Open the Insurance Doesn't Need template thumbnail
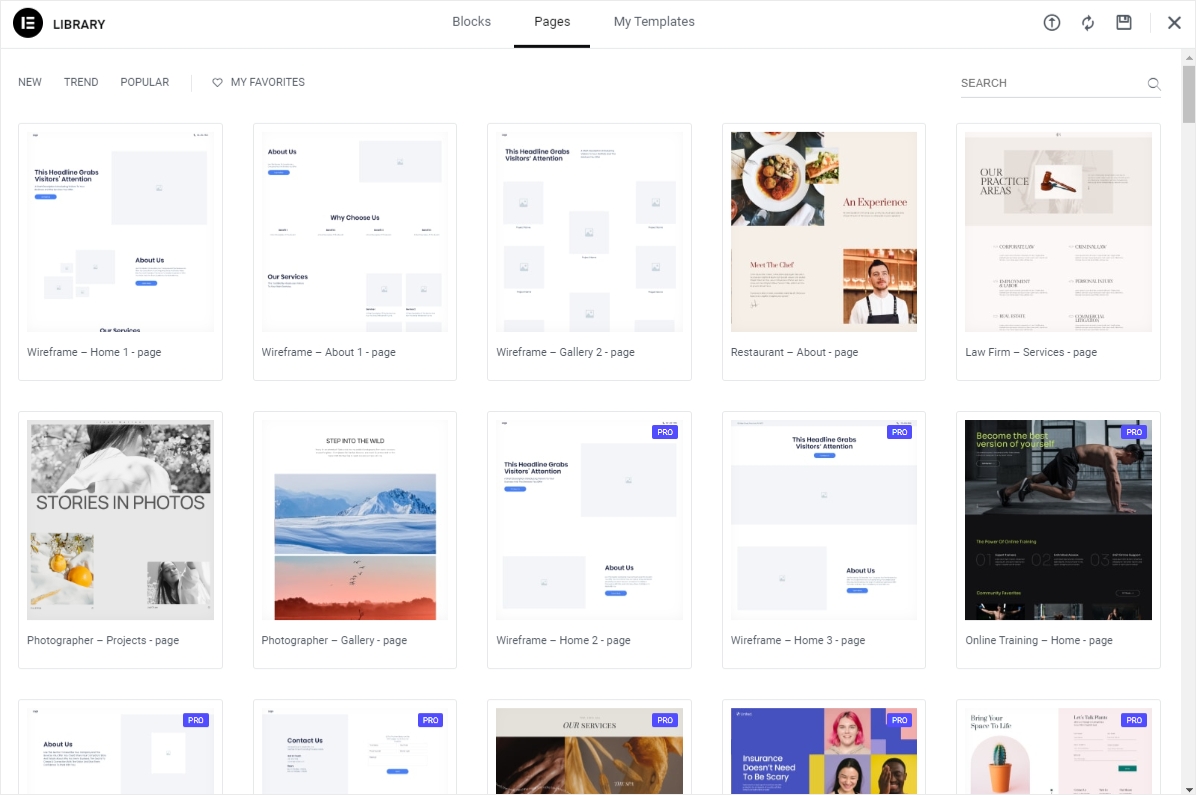This screenshot has height=795, width=1196. click(824, 751)
